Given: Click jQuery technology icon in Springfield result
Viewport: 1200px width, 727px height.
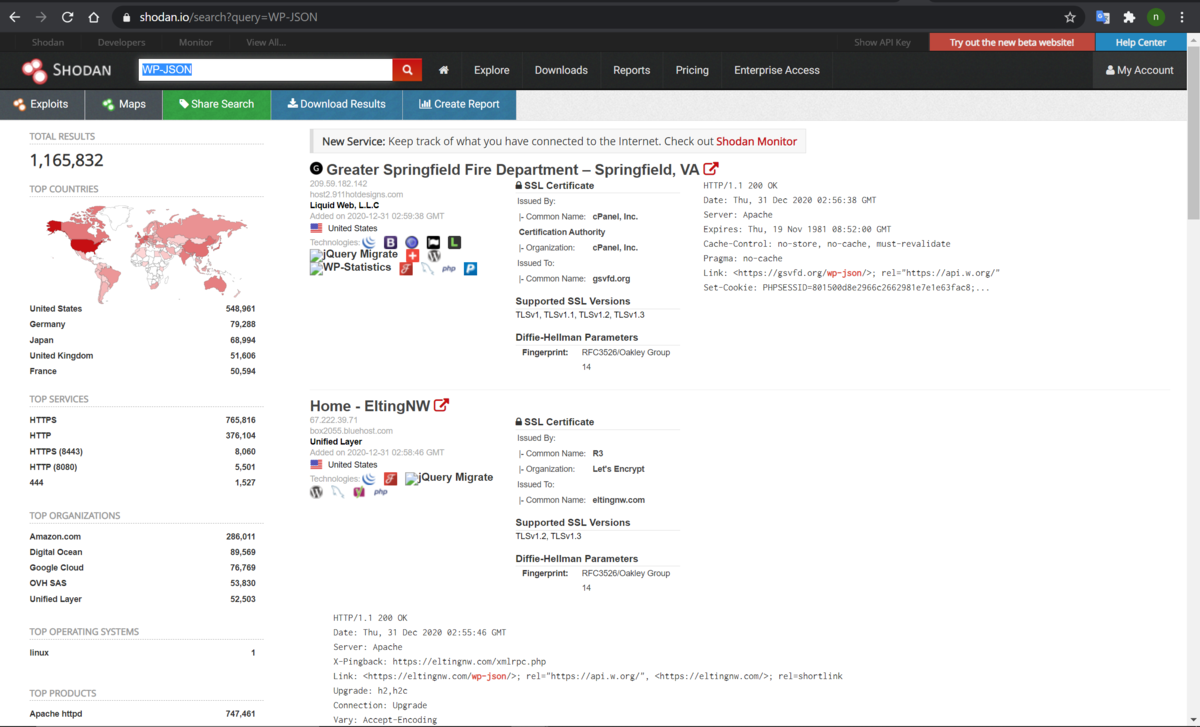Looking at the screenshot, I should pyautogui.click(x=369, y=242).
